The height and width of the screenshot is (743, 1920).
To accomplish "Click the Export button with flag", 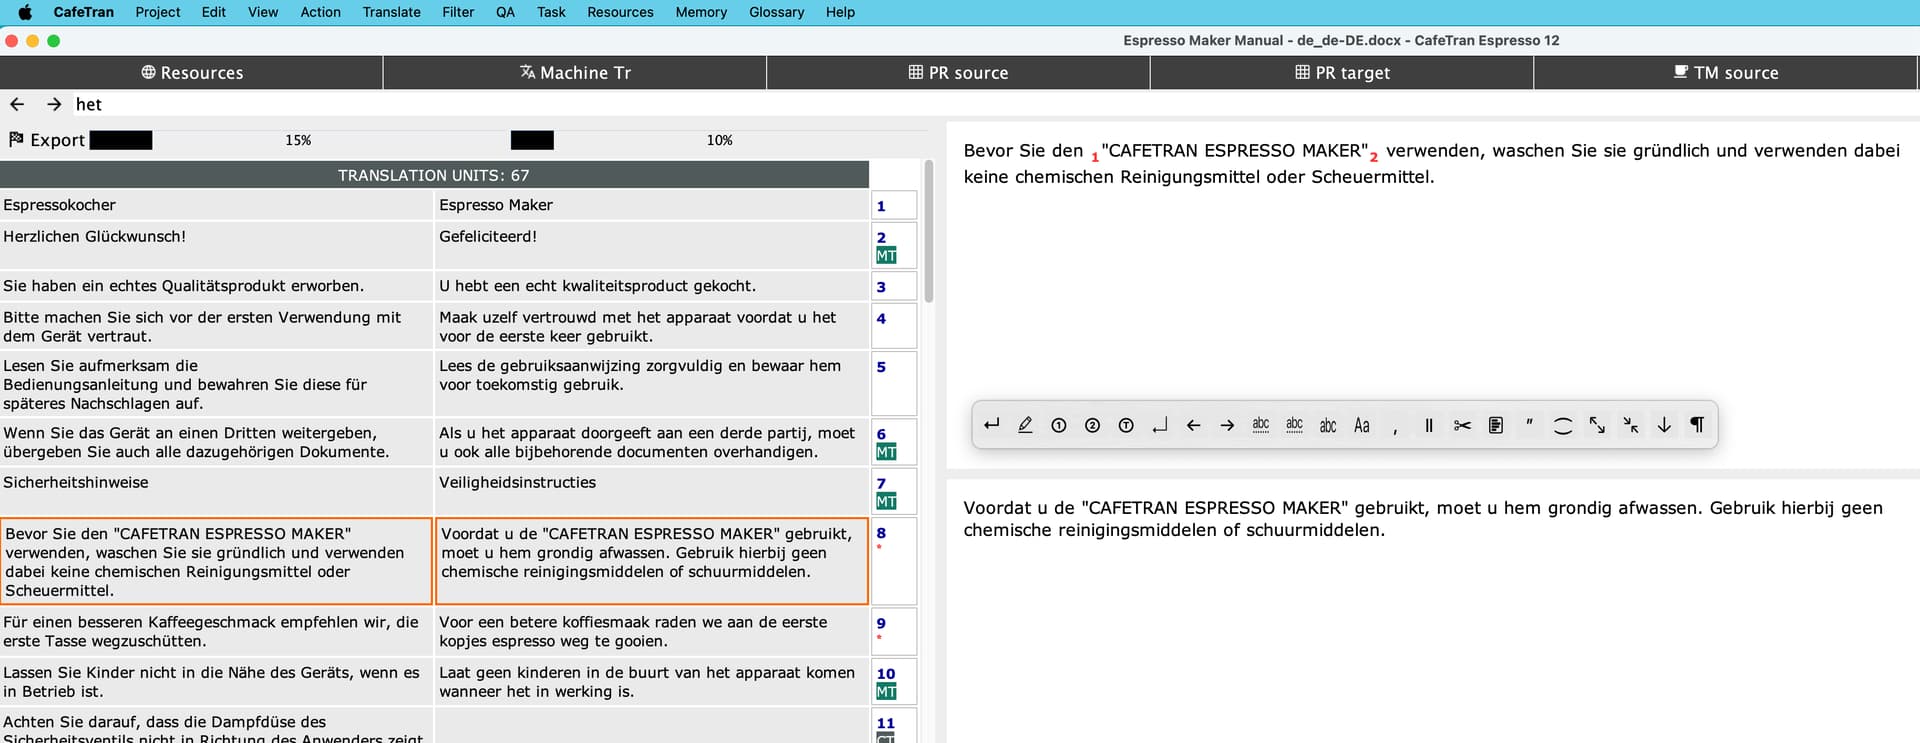I will (47, 140).
